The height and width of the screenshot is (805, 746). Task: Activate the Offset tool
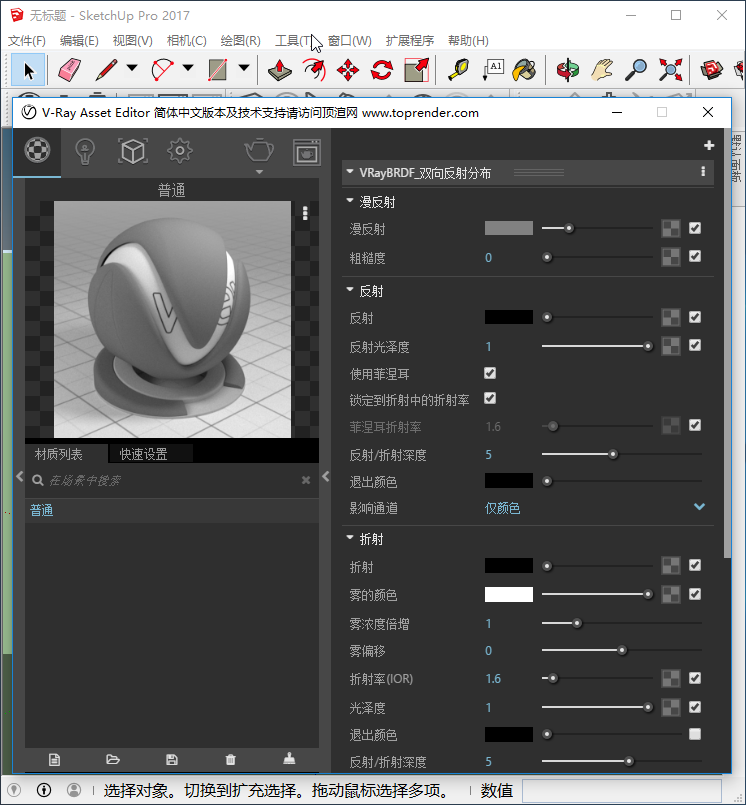click(x=314, y=70)
